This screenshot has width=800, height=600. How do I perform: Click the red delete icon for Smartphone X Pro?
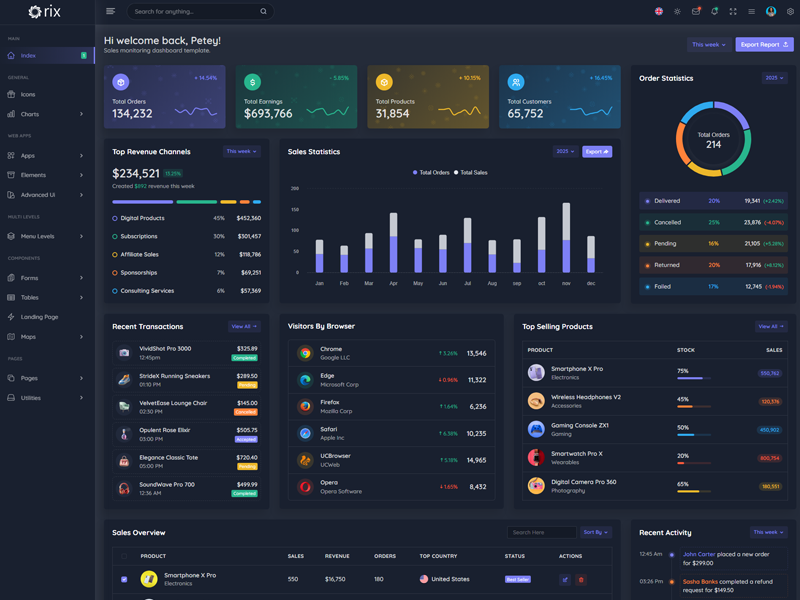pyautogui.click(x=581, y=579)
